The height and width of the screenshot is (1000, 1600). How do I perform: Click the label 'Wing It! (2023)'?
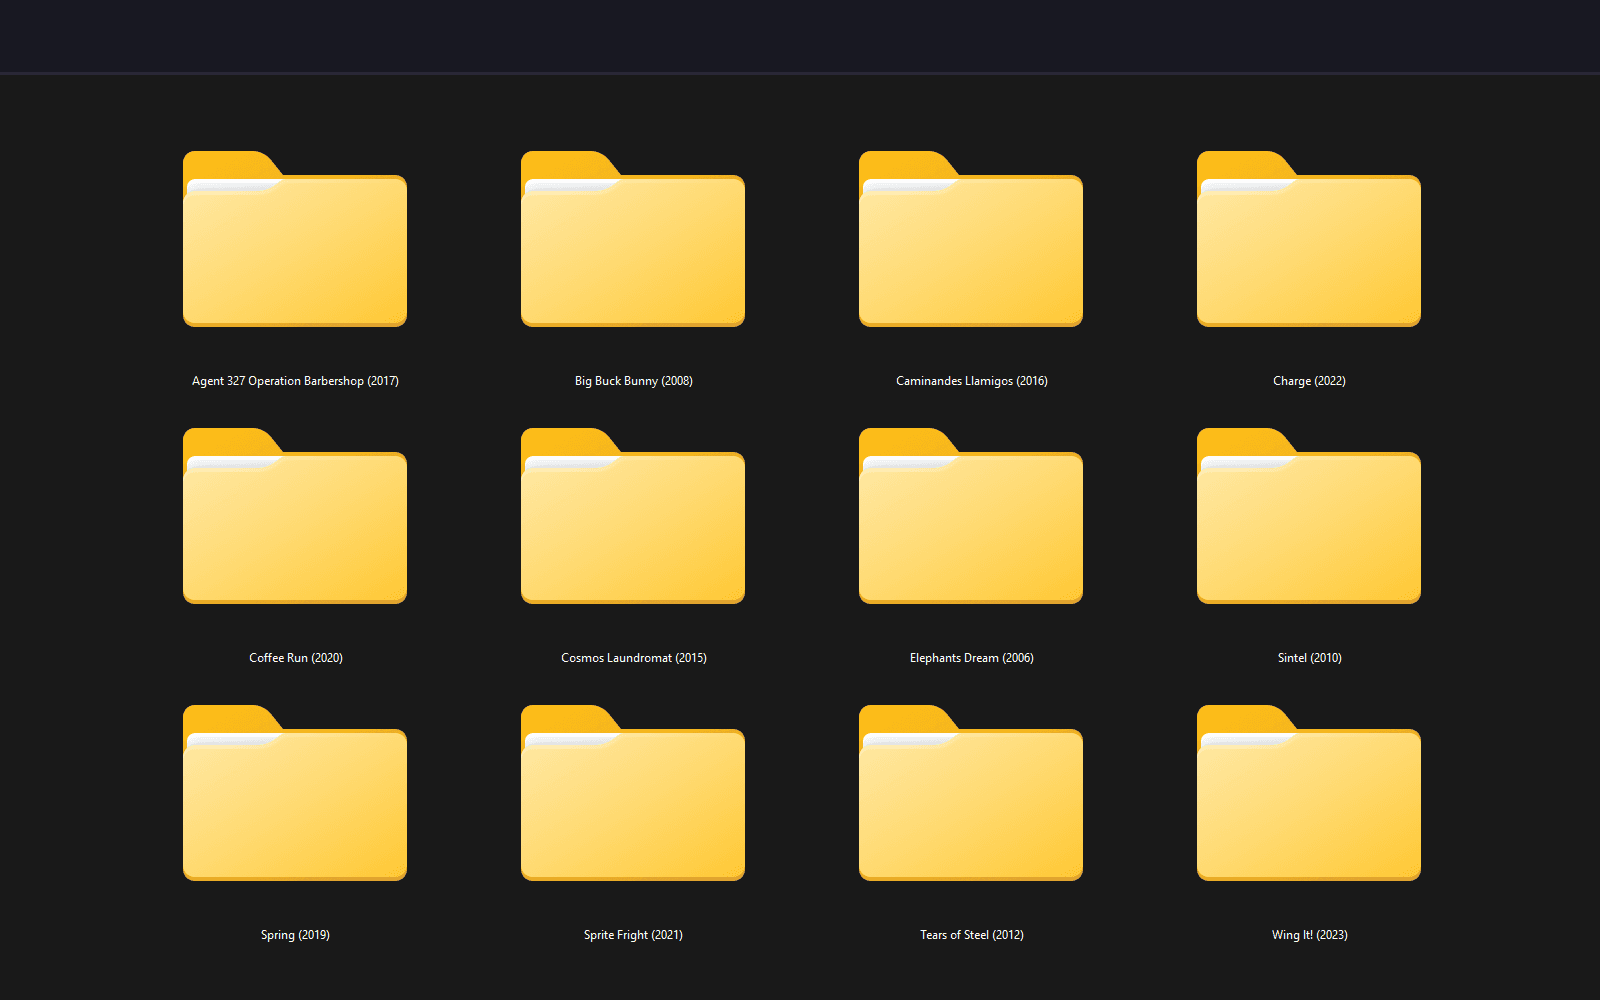pos(1309,935)
